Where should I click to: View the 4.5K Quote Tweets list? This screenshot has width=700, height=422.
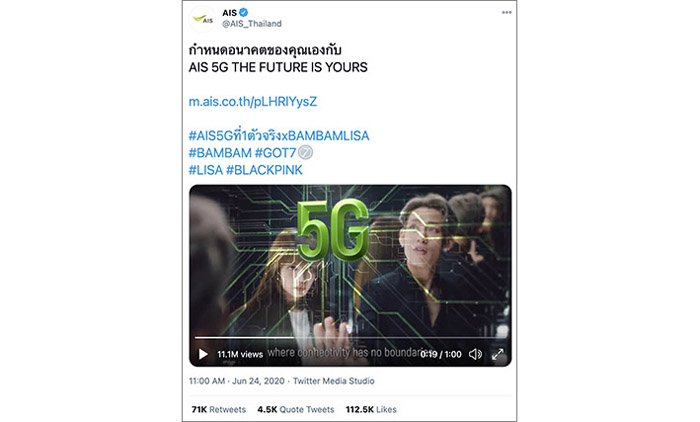click(296, 409)
